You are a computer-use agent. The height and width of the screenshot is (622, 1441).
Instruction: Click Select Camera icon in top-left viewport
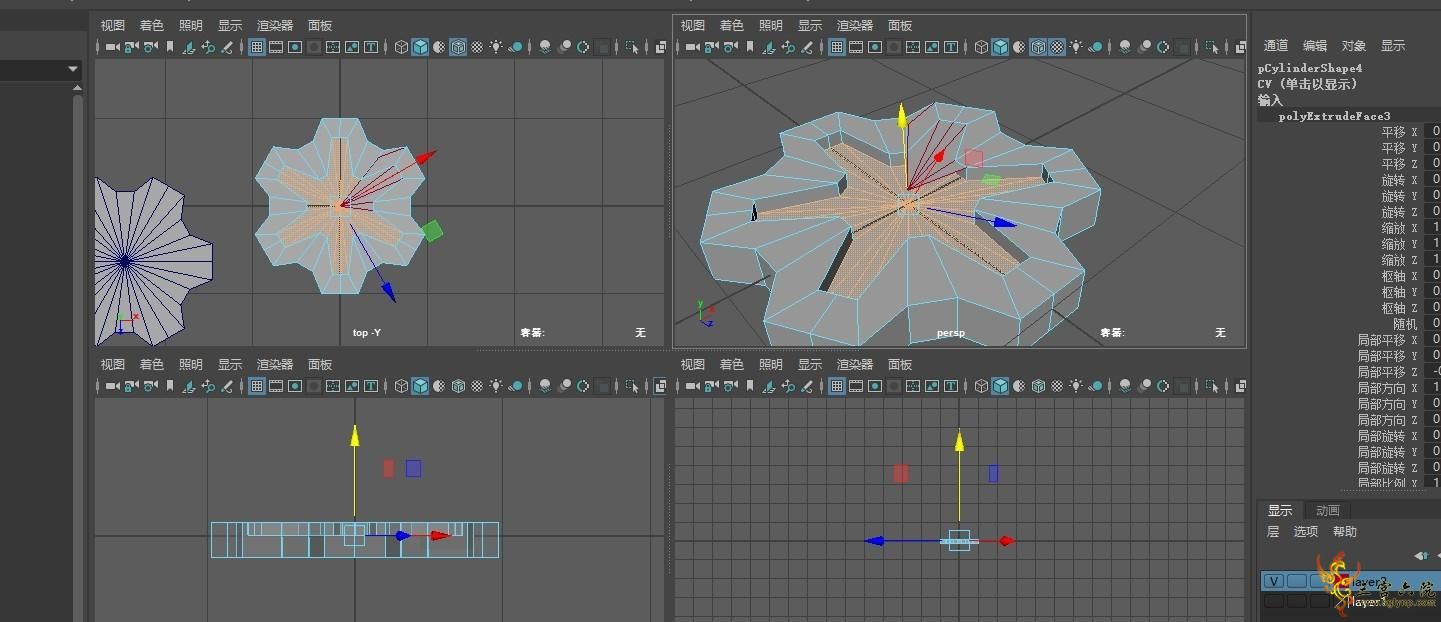coord(112,47)
